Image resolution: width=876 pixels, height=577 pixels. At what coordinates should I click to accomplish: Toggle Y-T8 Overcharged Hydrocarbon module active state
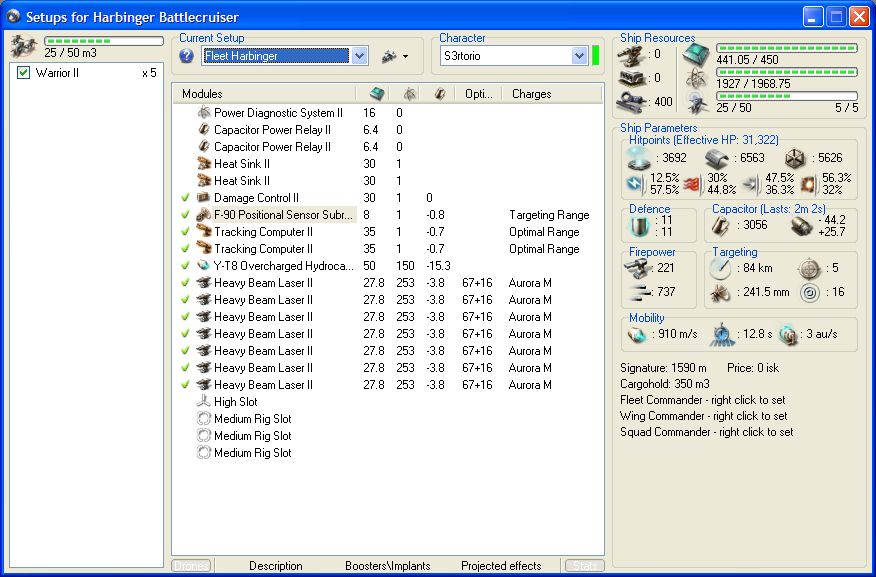click(185, 266)
